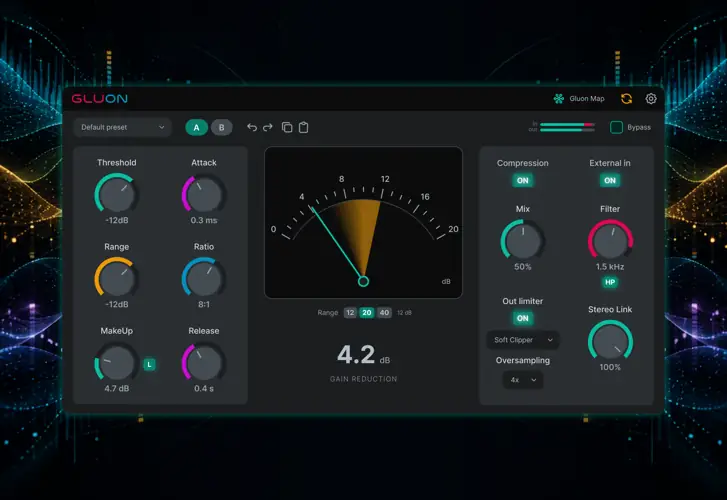Screen dimensions: 727x500
Task: Toggle Out limiter ON switch
Action: pos(523,318)
